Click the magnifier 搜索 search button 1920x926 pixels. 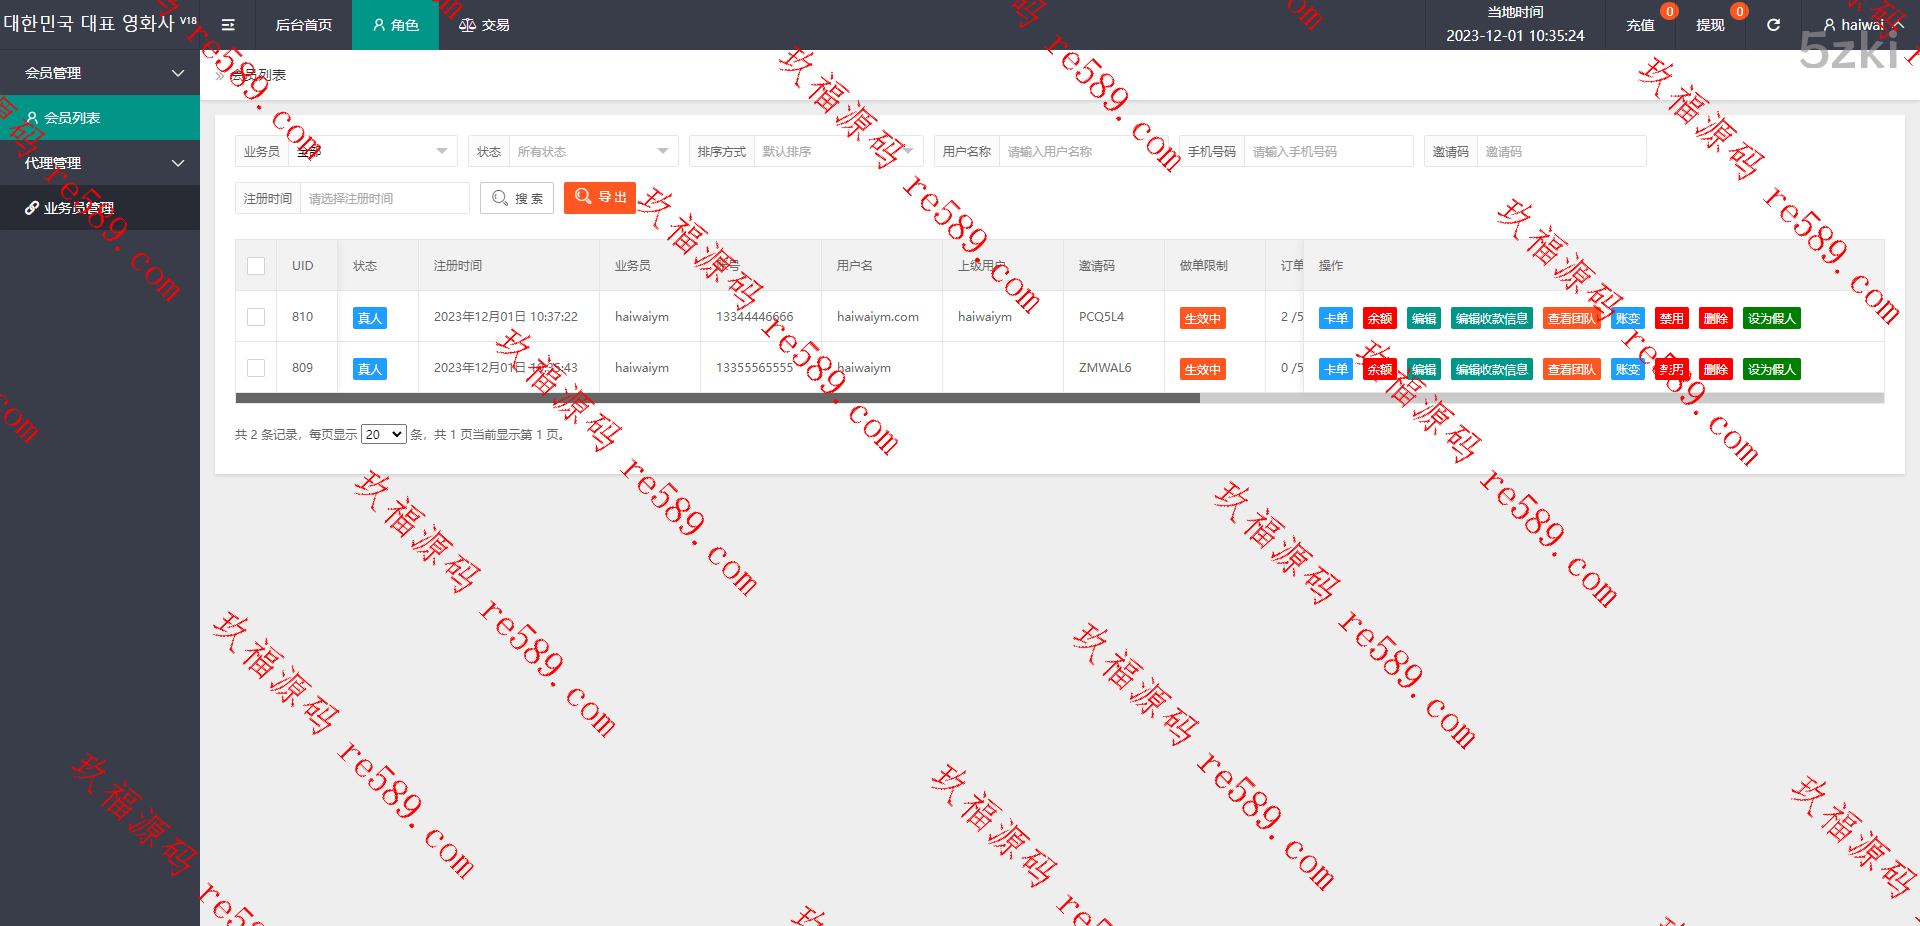[x=517, y=198]
